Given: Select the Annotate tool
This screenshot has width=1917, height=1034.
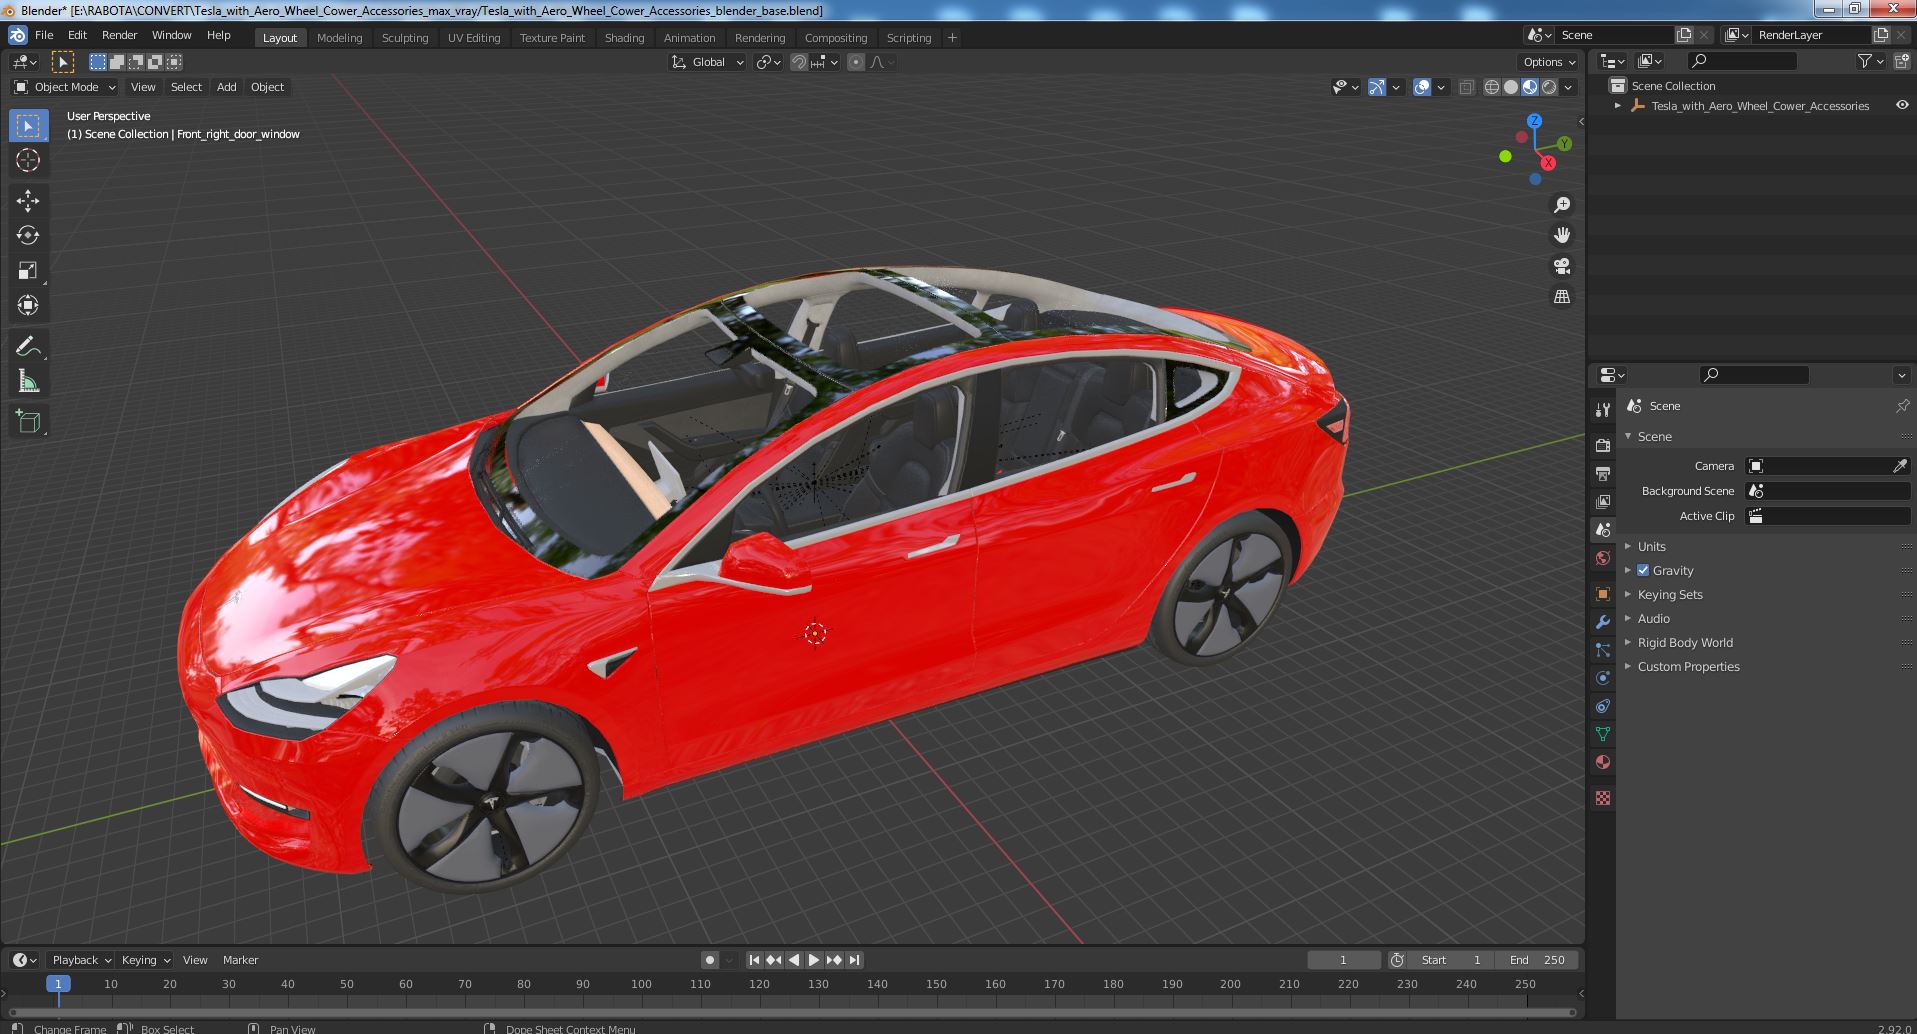Looking at the screenshot, I should pos(28,346).
